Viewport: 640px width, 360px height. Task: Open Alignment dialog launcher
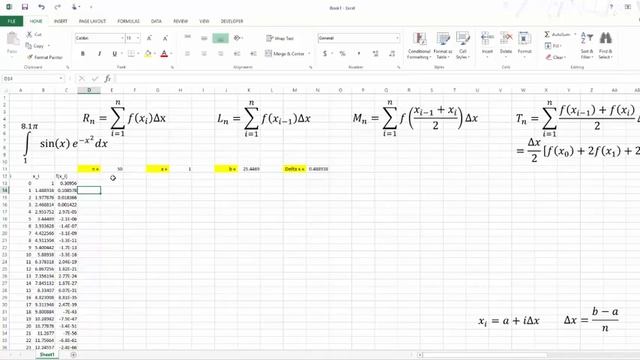tap(311, 67)
